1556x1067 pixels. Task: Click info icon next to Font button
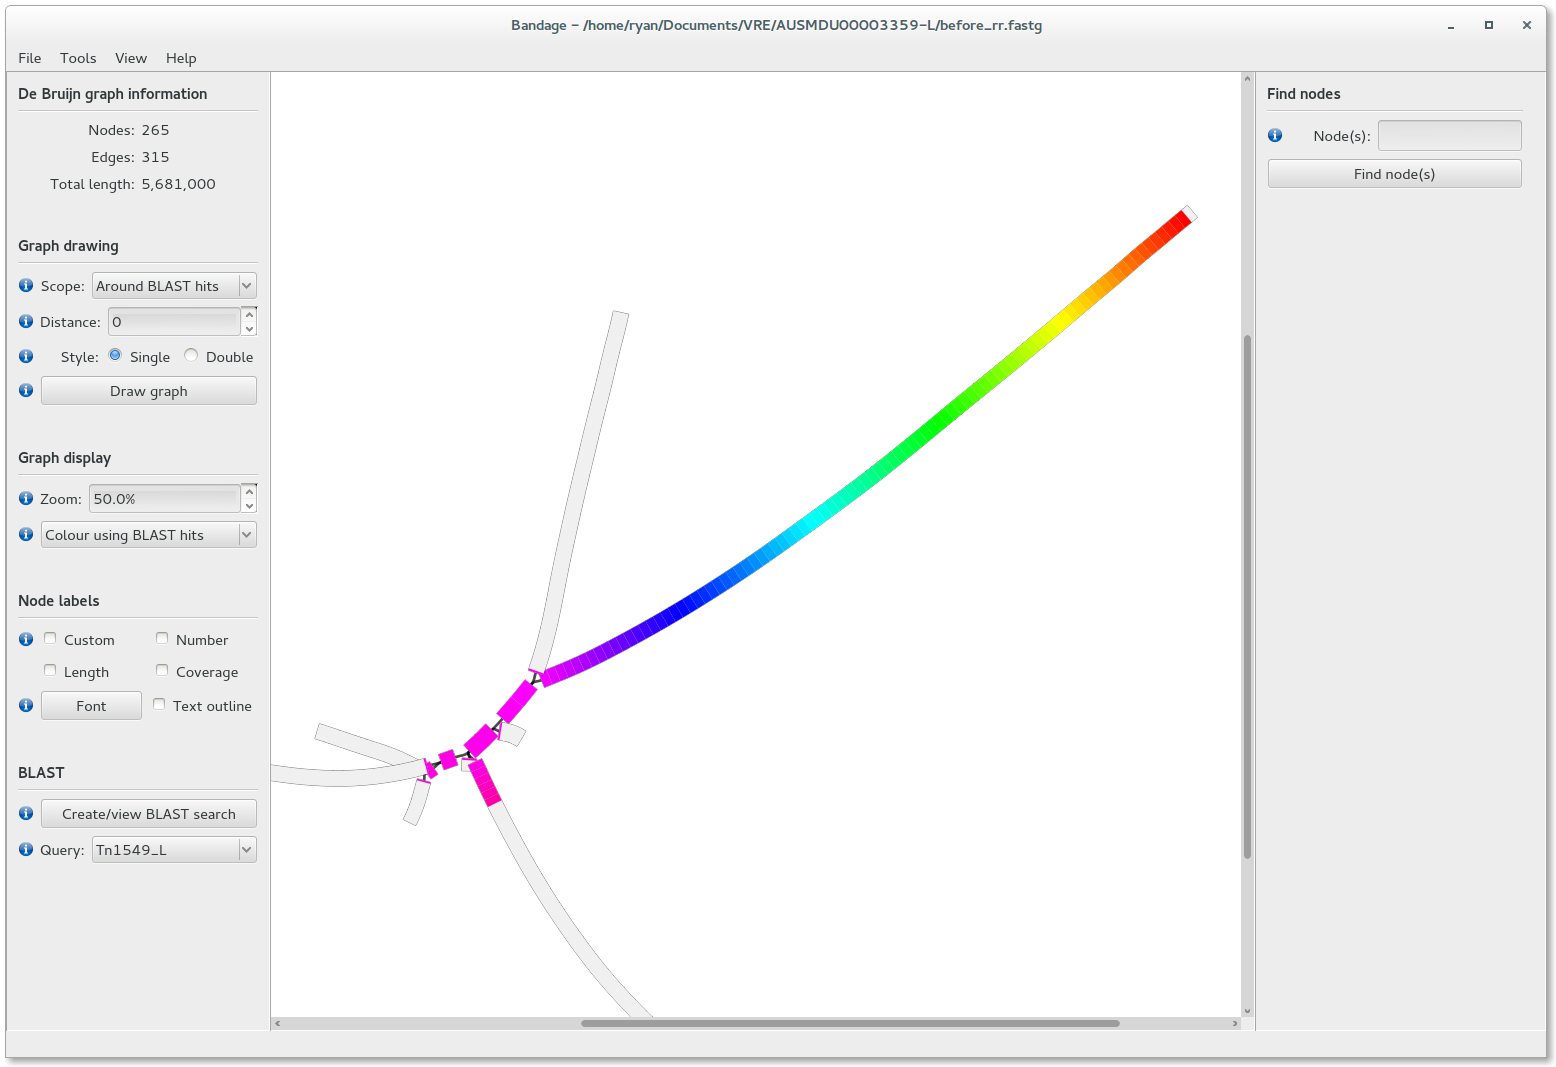26,705
